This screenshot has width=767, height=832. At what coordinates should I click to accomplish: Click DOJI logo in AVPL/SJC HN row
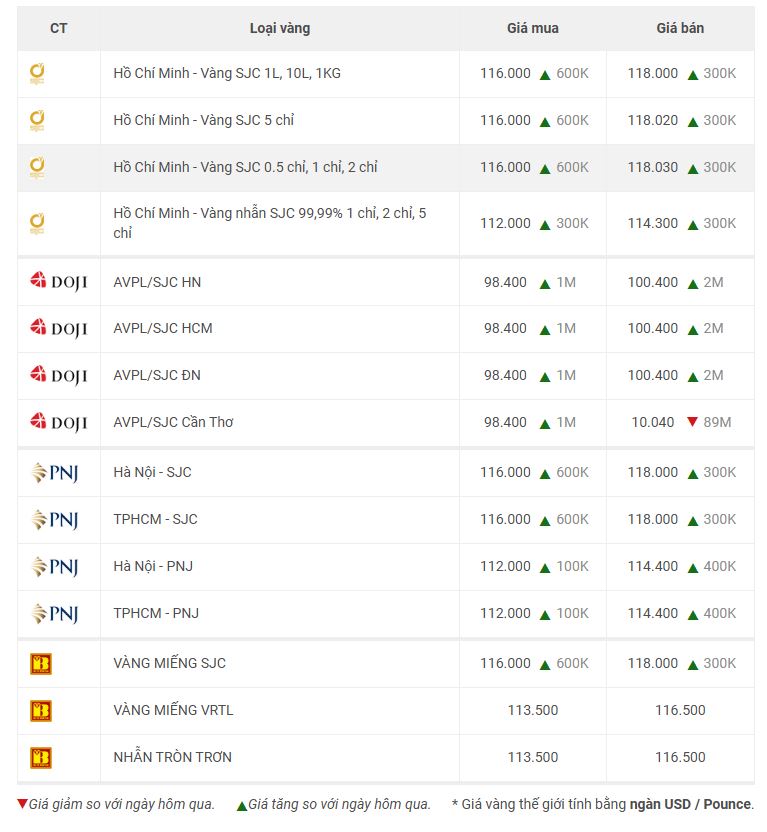coord(58,282)
